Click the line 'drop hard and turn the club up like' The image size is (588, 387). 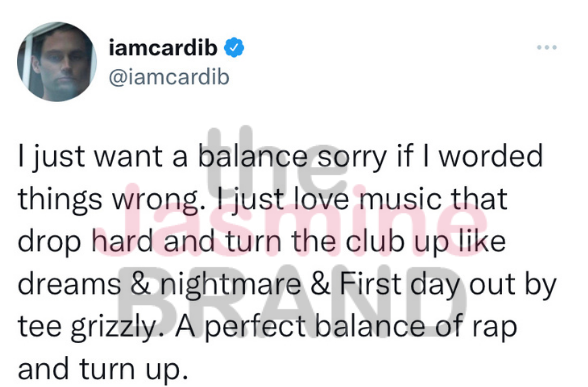(261, 242)
